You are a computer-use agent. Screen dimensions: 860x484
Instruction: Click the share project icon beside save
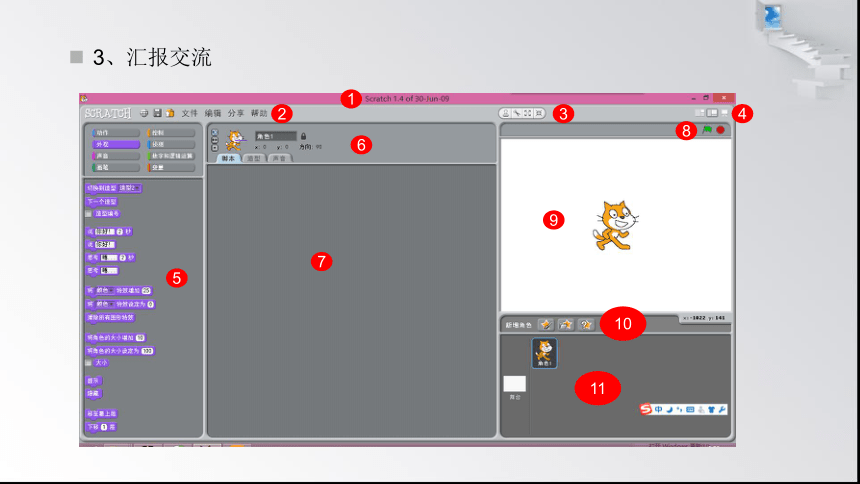[x=170, y=113]
